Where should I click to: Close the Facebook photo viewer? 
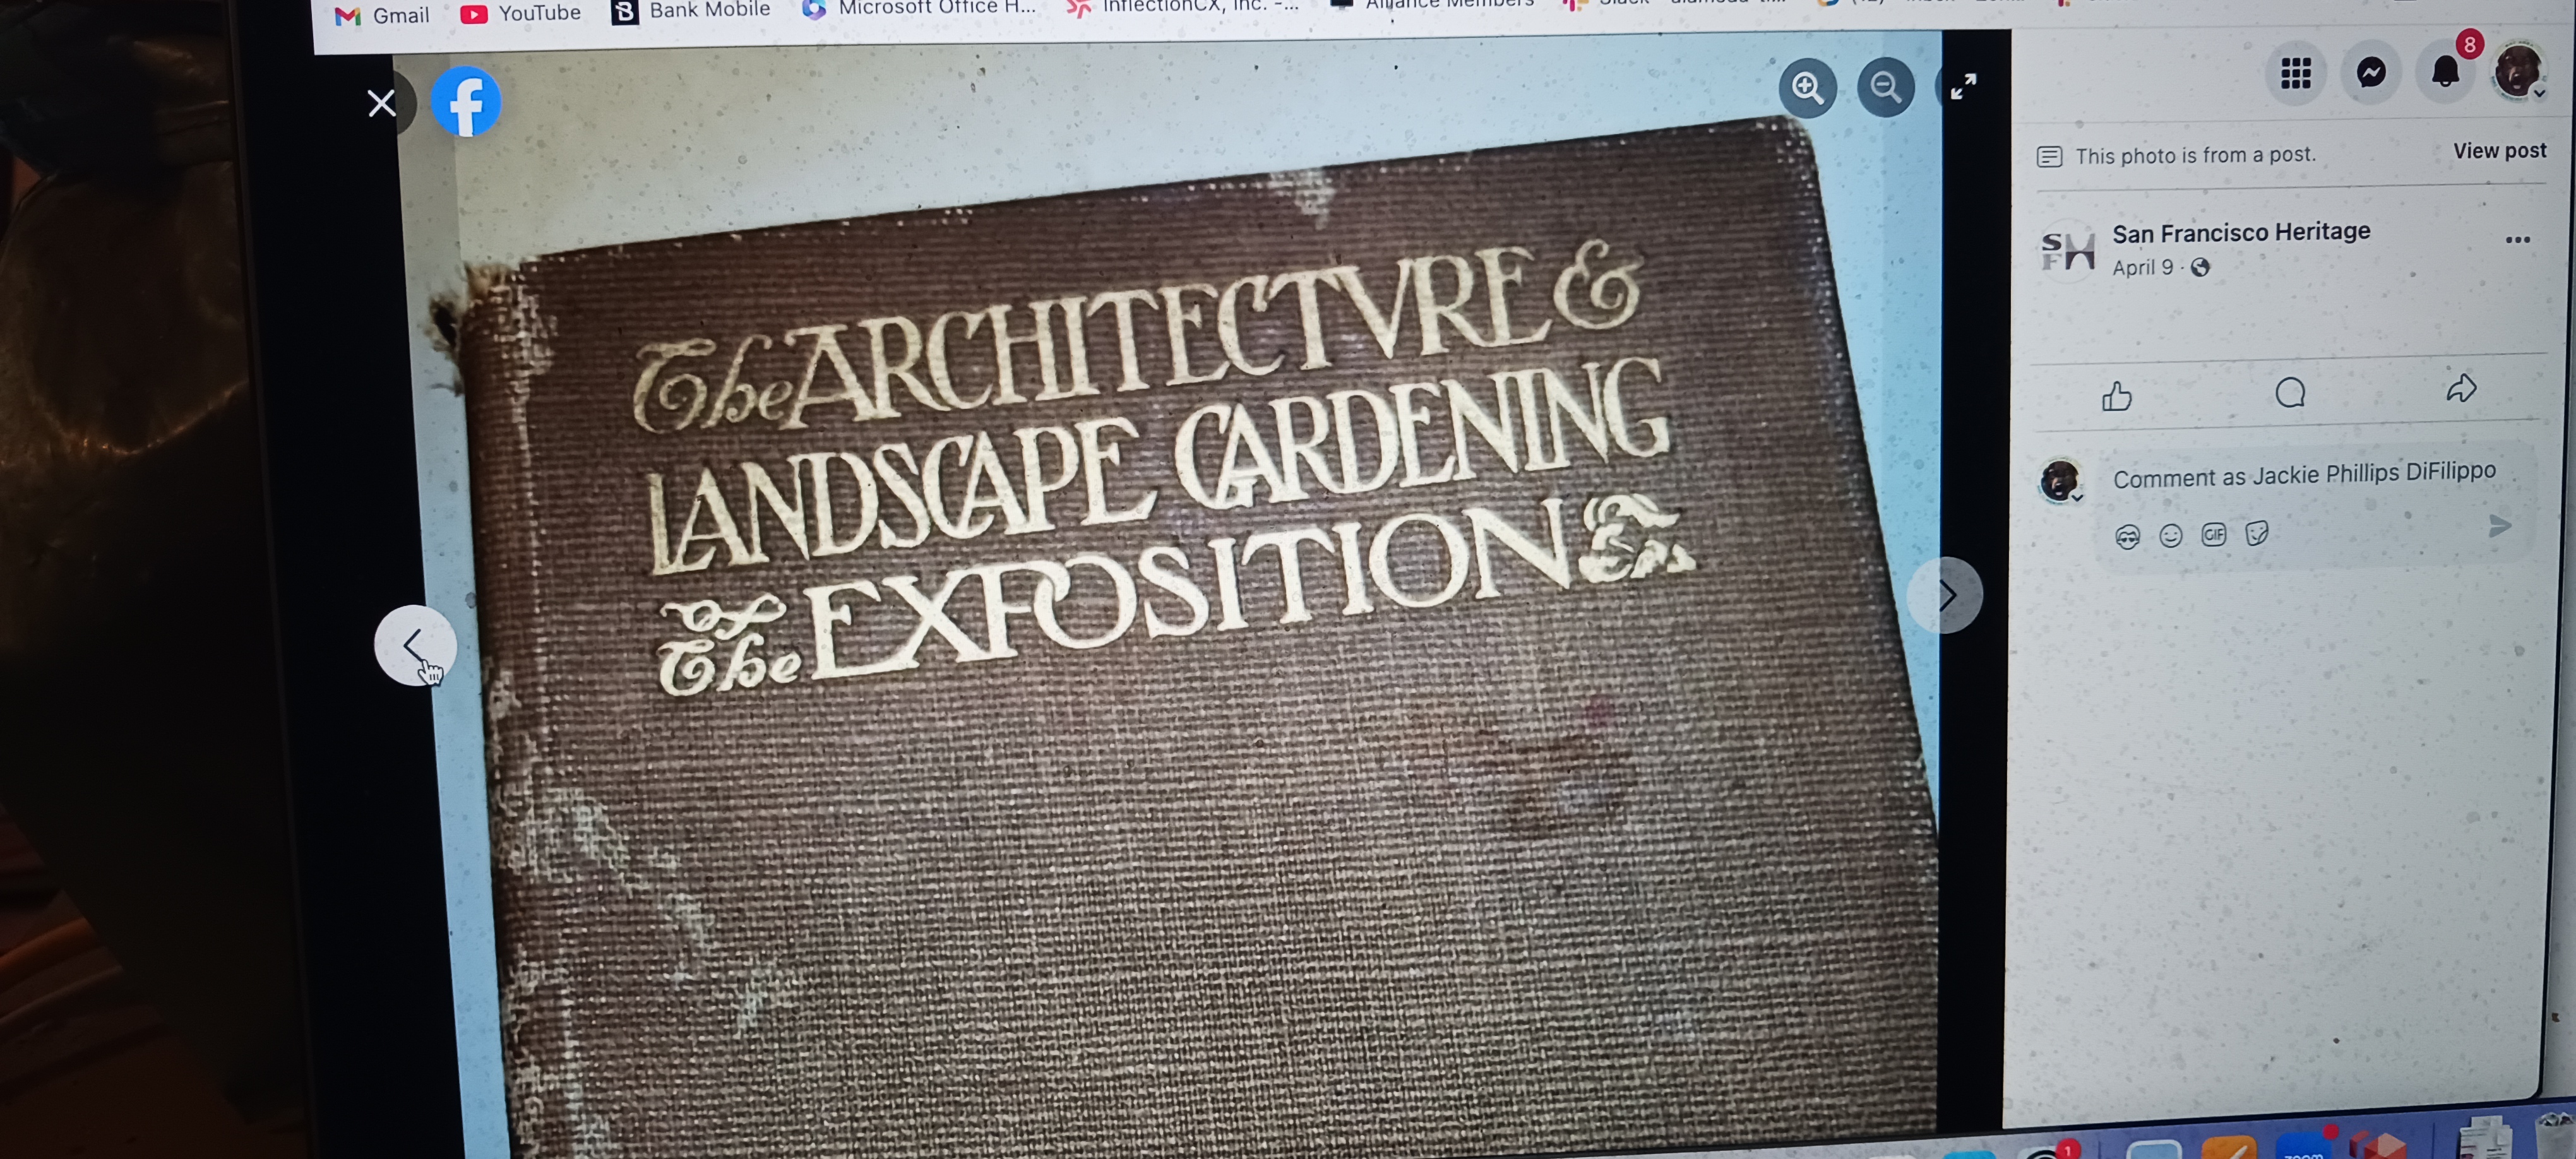pos(381,103)
